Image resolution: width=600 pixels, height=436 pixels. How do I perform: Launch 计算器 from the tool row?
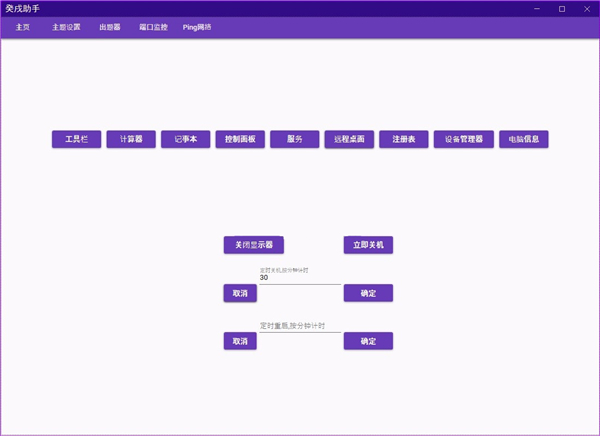click(131, 139)
